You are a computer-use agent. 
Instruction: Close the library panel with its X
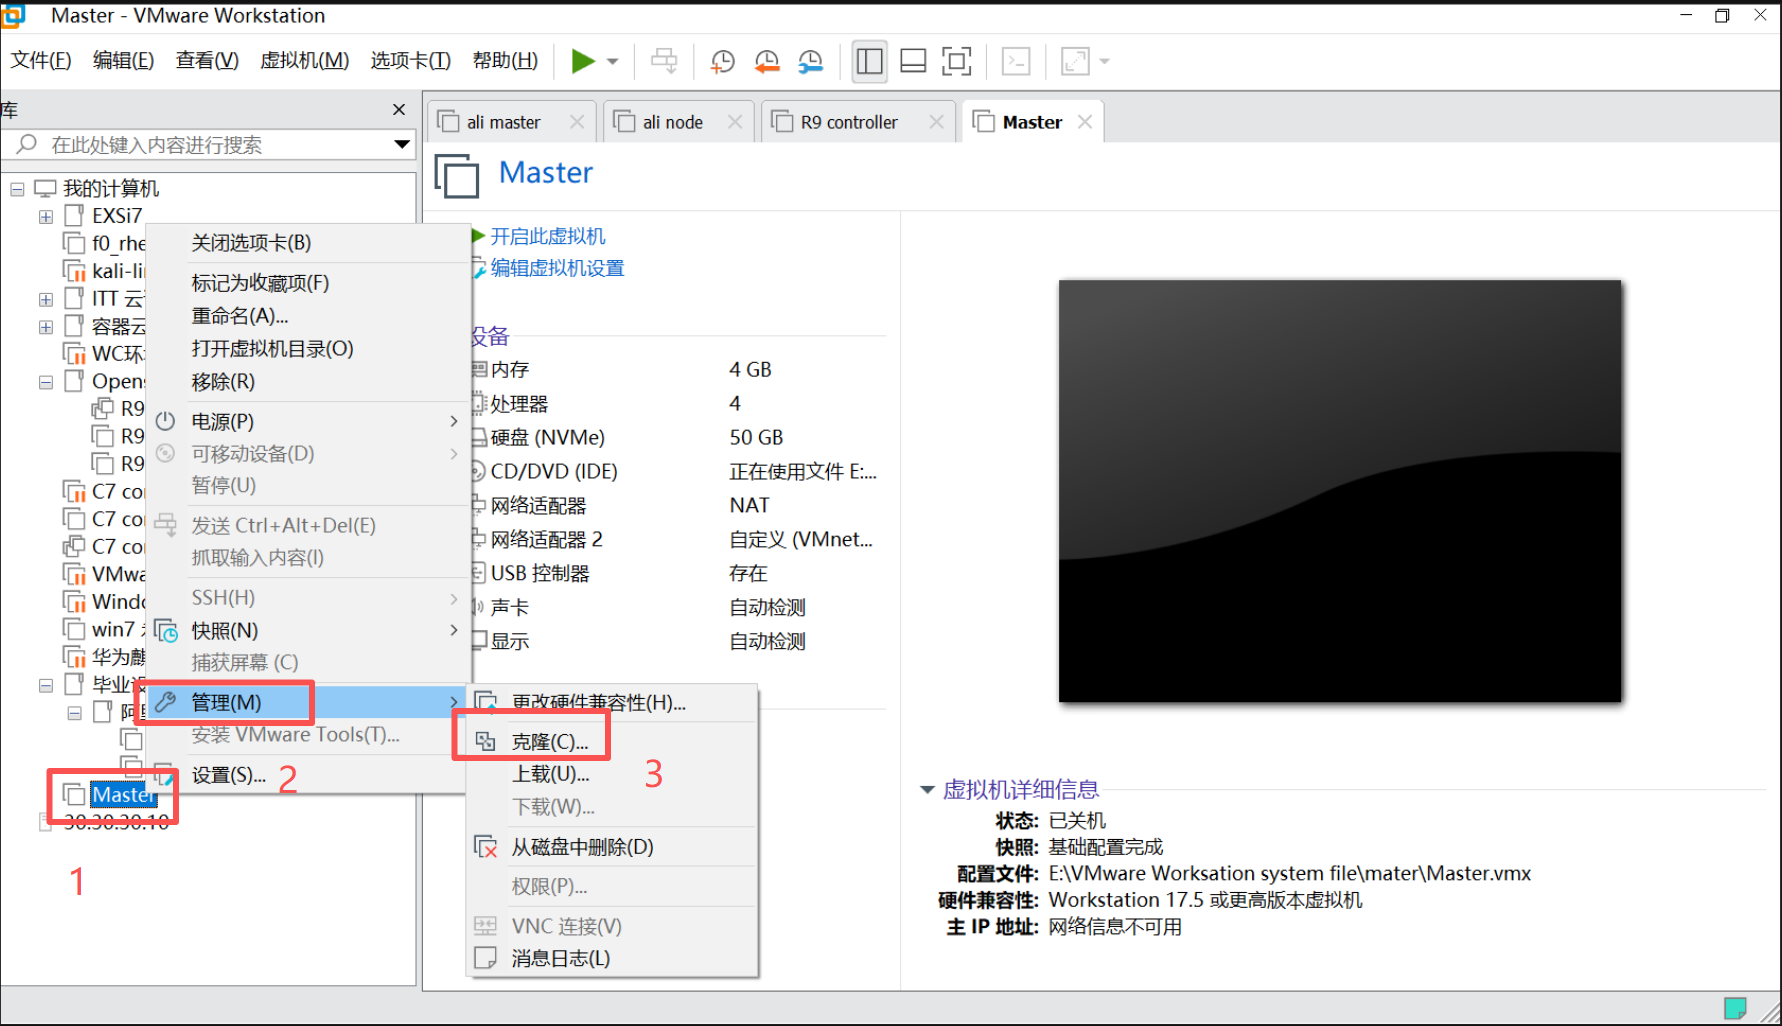[x=399, y=109]
